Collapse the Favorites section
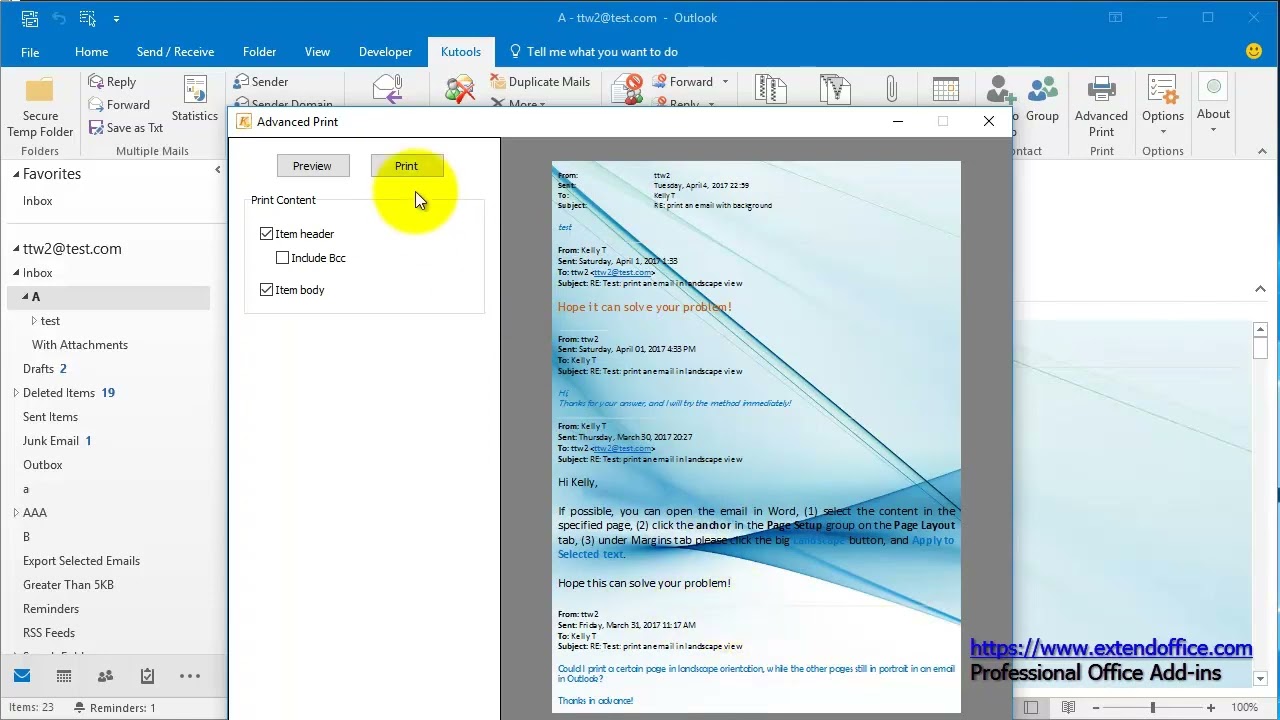This screenshot has height=720, width=1280. pyautogui.click(x=16, y=174)
